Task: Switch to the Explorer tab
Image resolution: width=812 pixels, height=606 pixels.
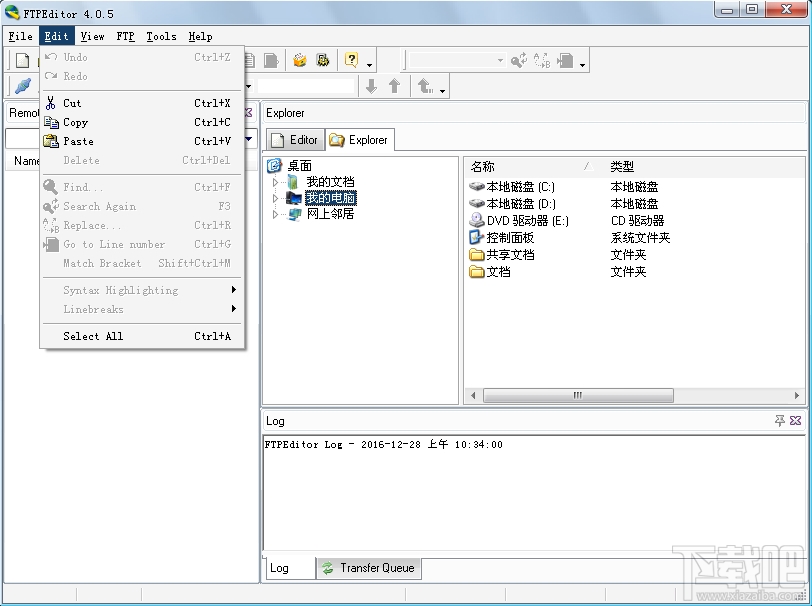Action: coord(359,140)
